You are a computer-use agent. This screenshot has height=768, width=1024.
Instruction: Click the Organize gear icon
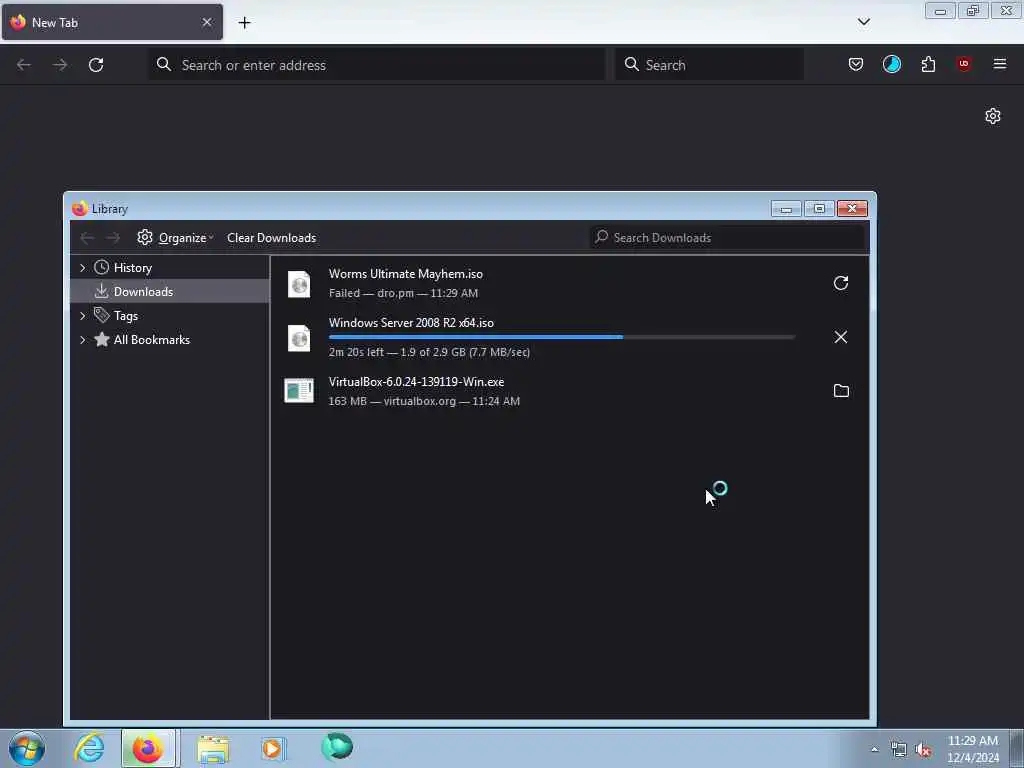pos(145,237)
